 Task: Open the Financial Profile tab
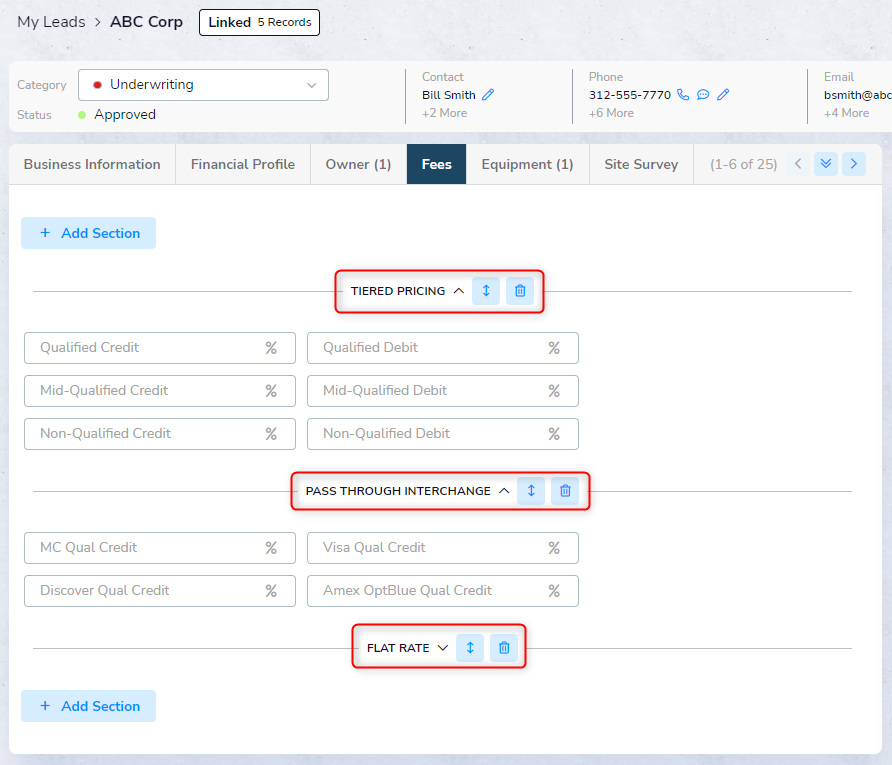(x=243, y=164)
